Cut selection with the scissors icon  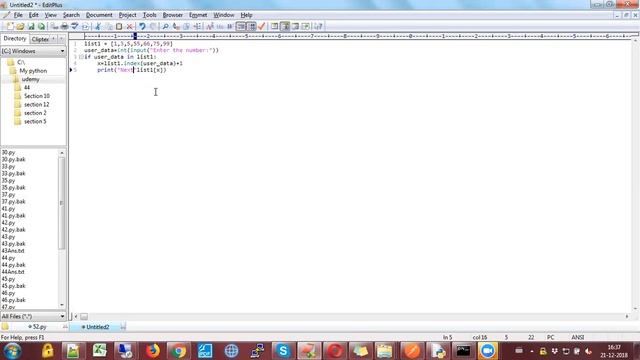point(98,26)
